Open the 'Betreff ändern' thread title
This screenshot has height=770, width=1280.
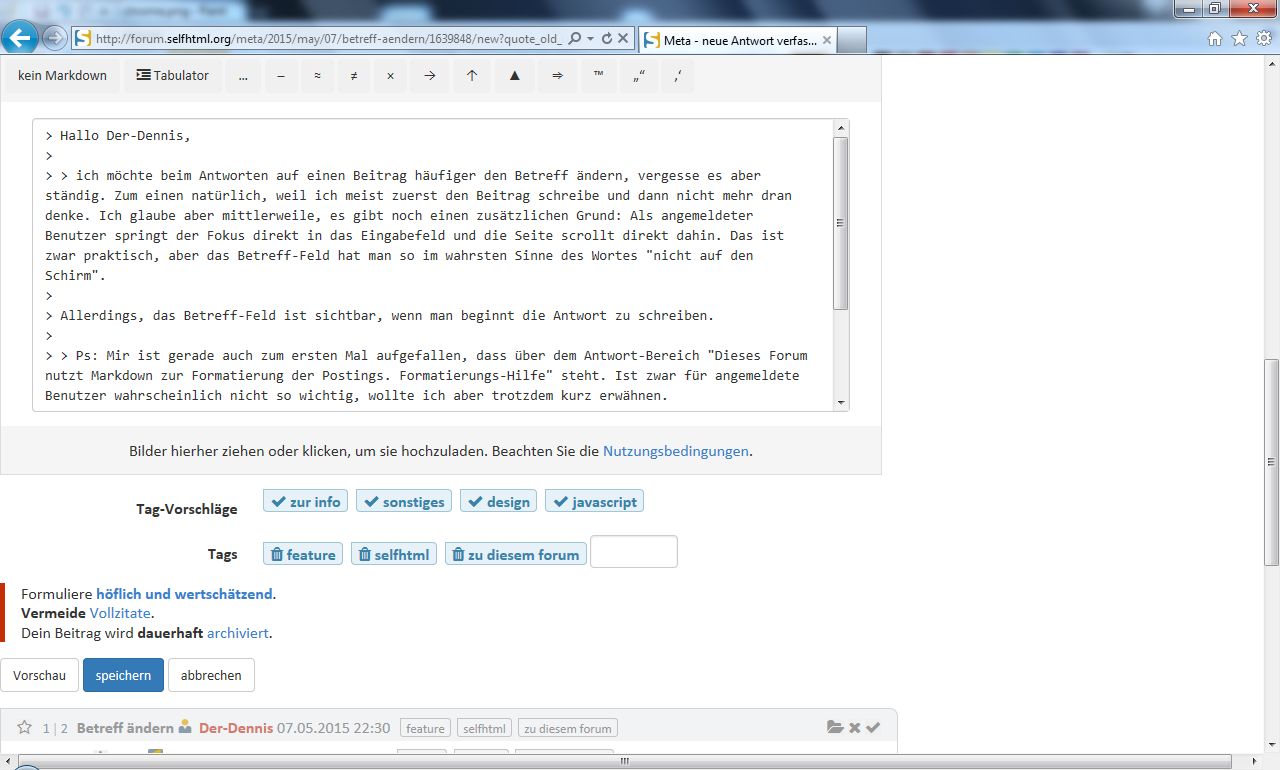pyautogui.click(x=125, y=728)
